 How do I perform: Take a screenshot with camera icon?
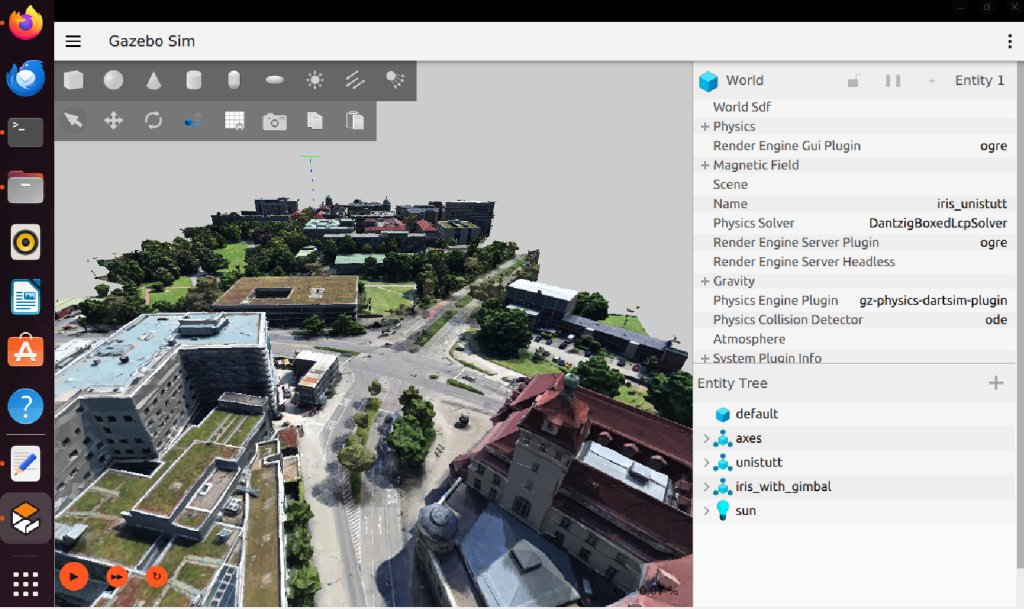(274, 121)
